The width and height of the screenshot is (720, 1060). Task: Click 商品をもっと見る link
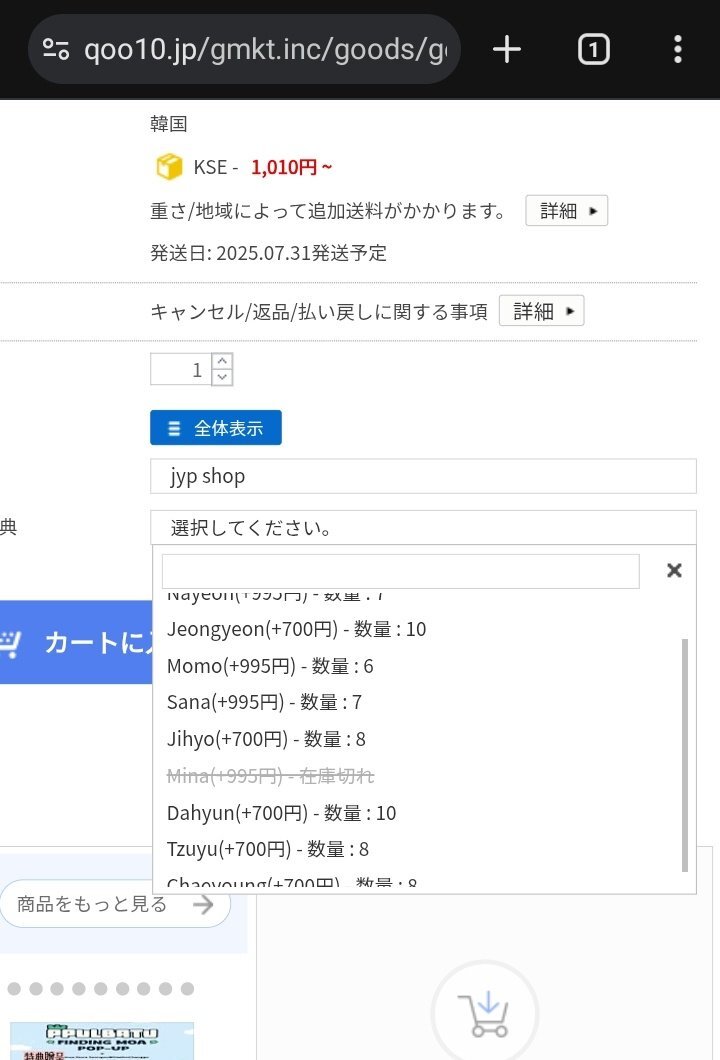115,904
